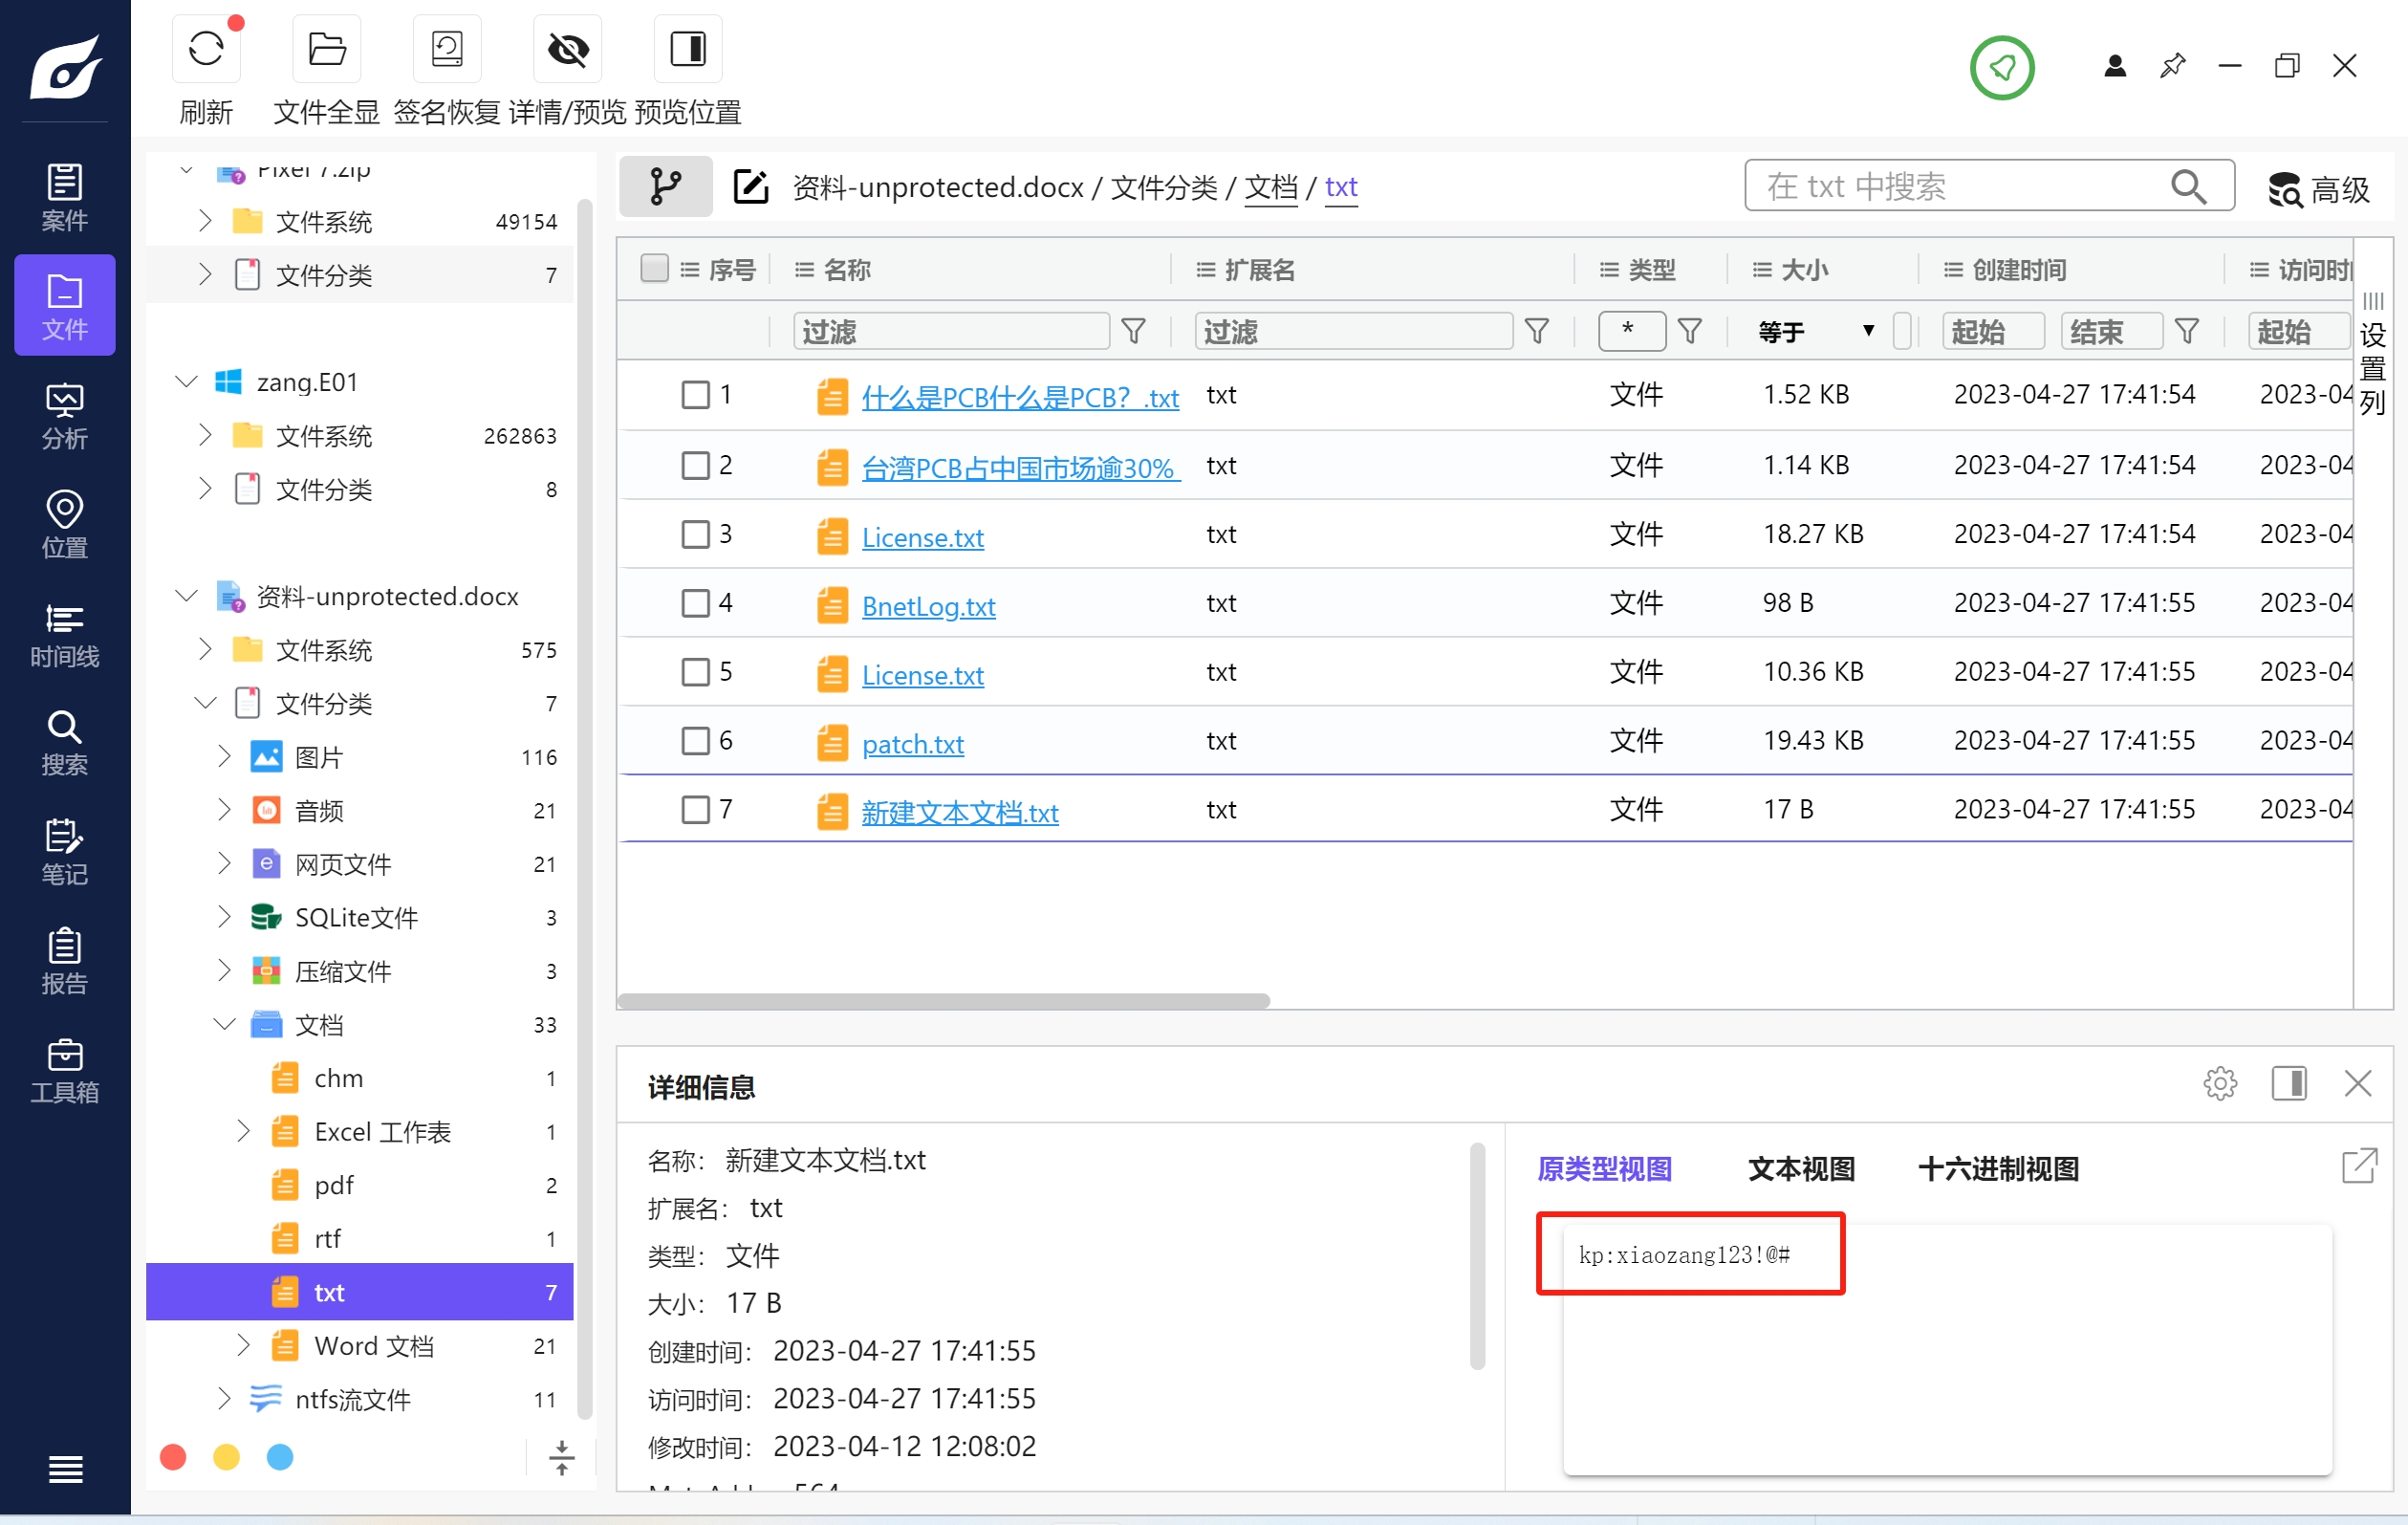This screenshot has height=1525, width=2408.
Task: Switch to the 文本视图 tab
Action: point(1801,1168)
